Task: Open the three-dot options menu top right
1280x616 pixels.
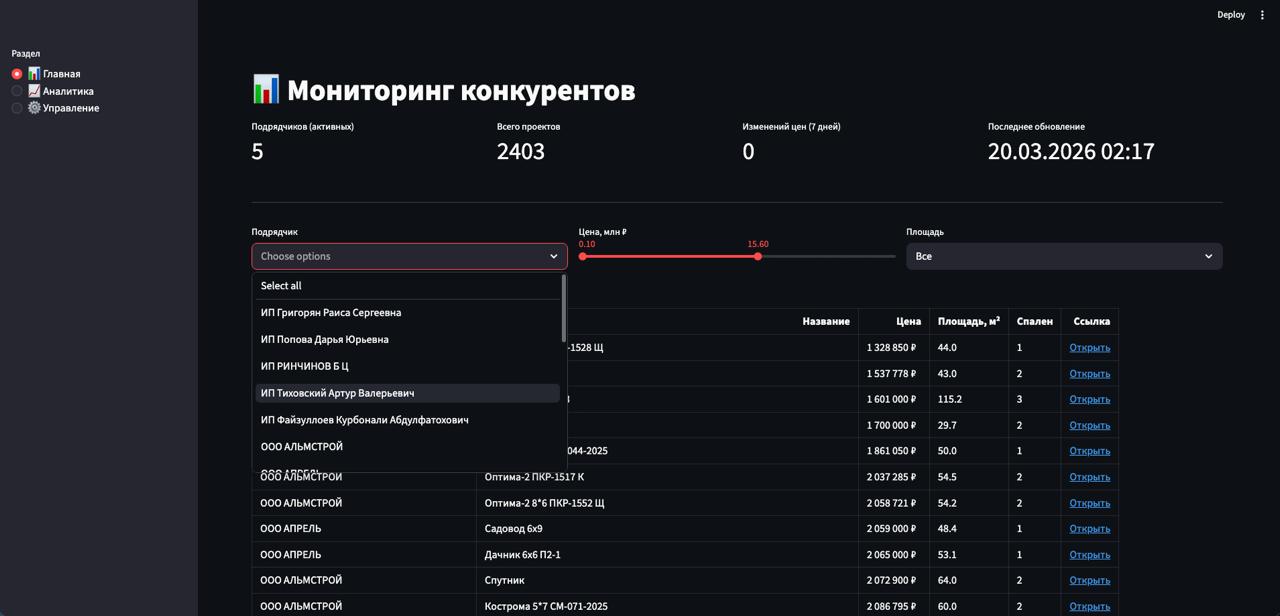Action: (1261, 14)
